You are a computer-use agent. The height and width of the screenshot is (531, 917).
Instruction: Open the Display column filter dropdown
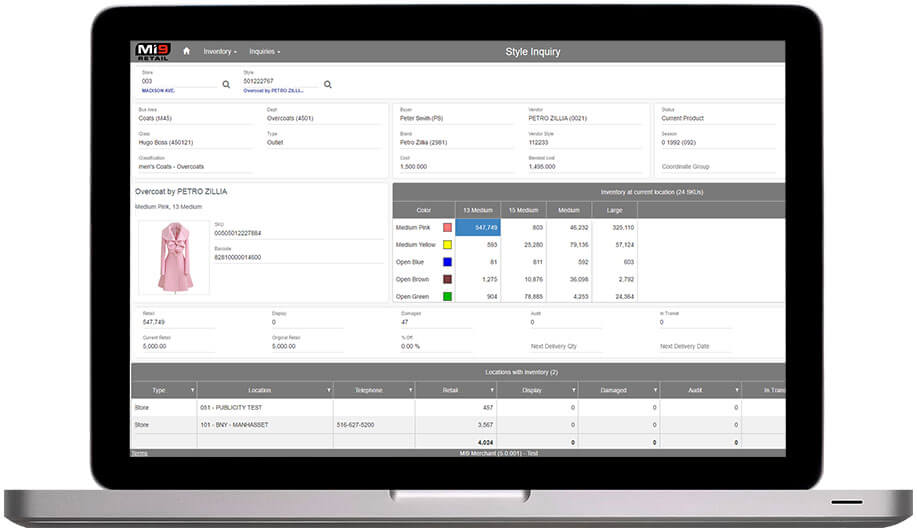pyautogui.click(x=574, y=390)
